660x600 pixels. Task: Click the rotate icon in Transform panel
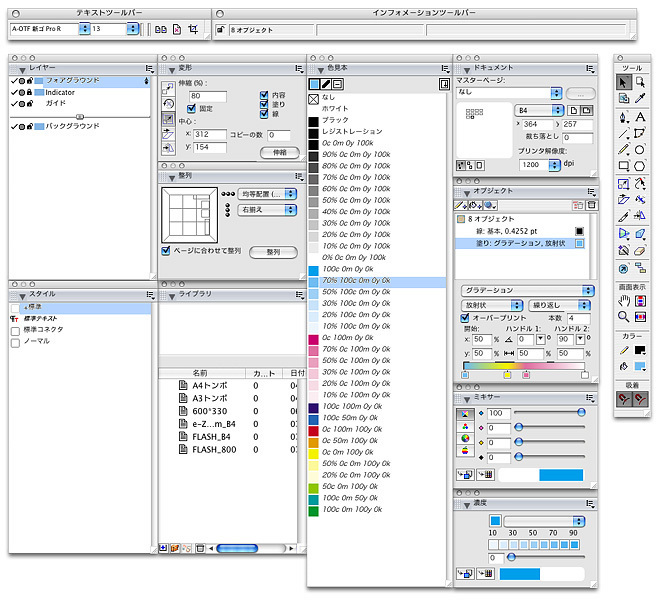pos(168,104)
